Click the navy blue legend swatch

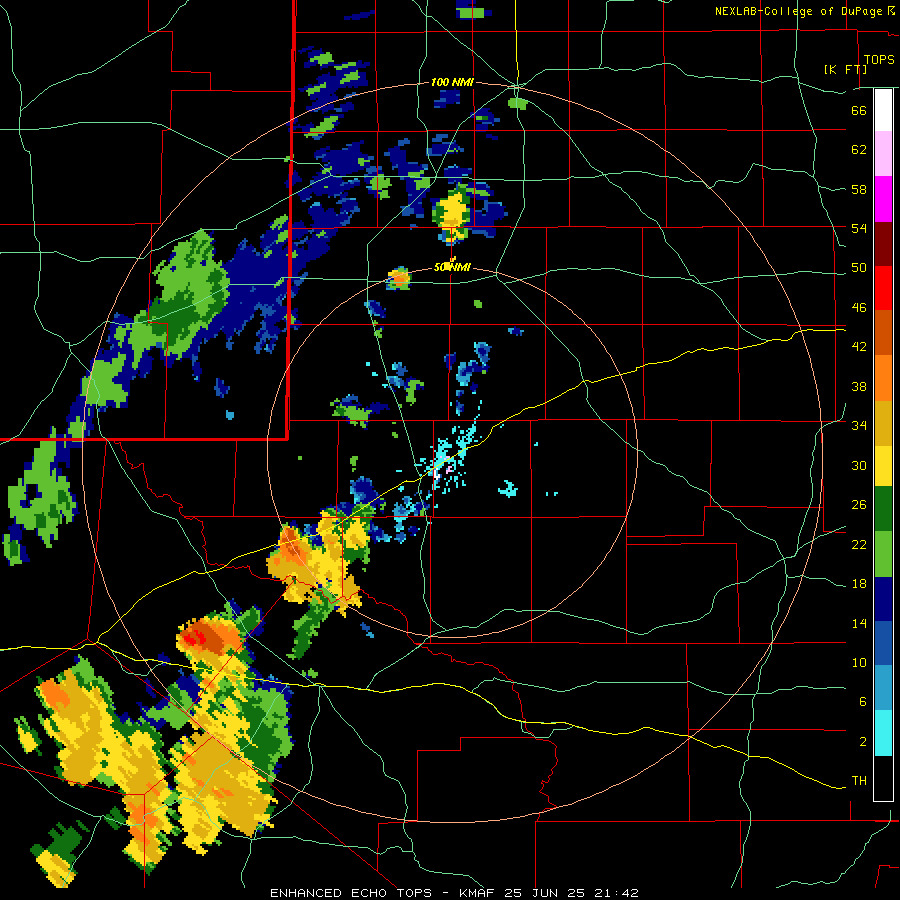pos(883,599)
